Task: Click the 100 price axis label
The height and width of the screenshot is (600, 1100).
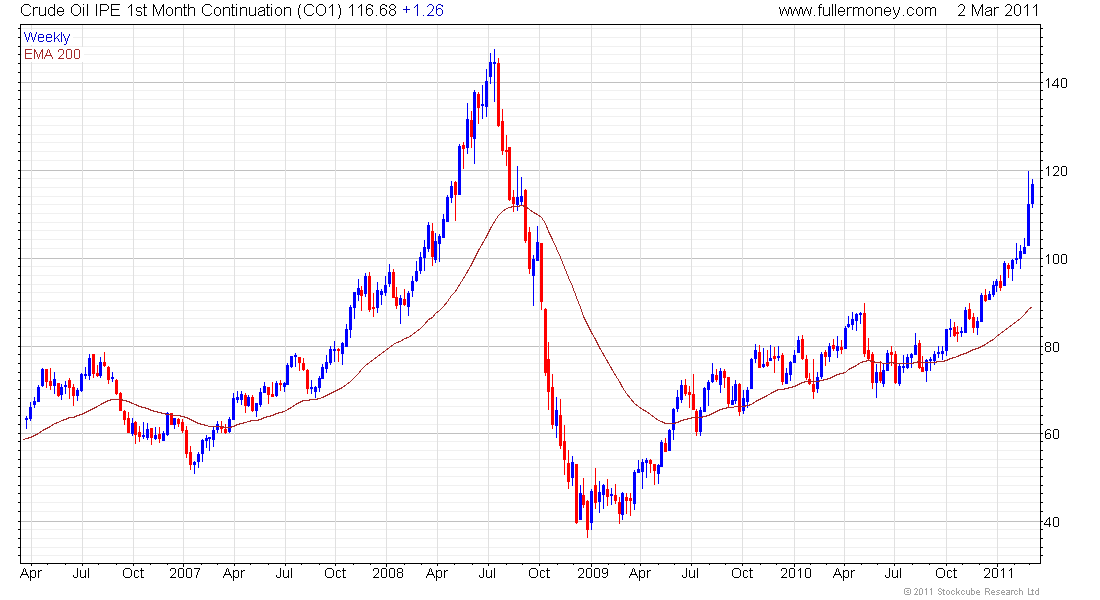Action: point(1055,259)
